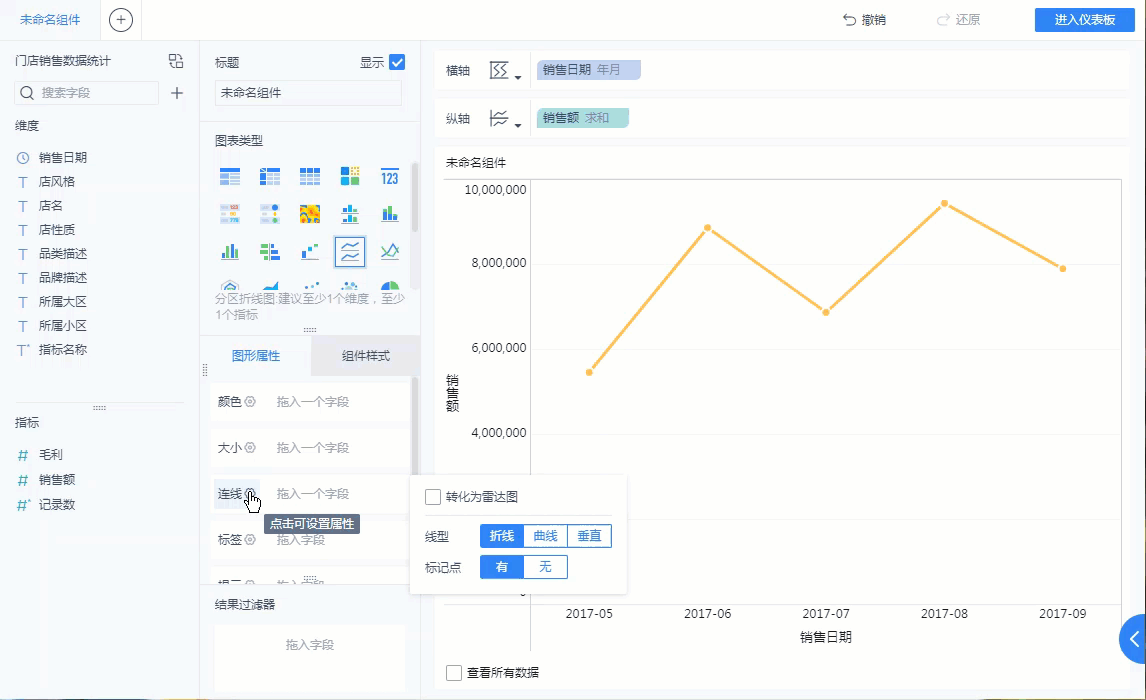Select the stacked column chart type

point(390,213)
